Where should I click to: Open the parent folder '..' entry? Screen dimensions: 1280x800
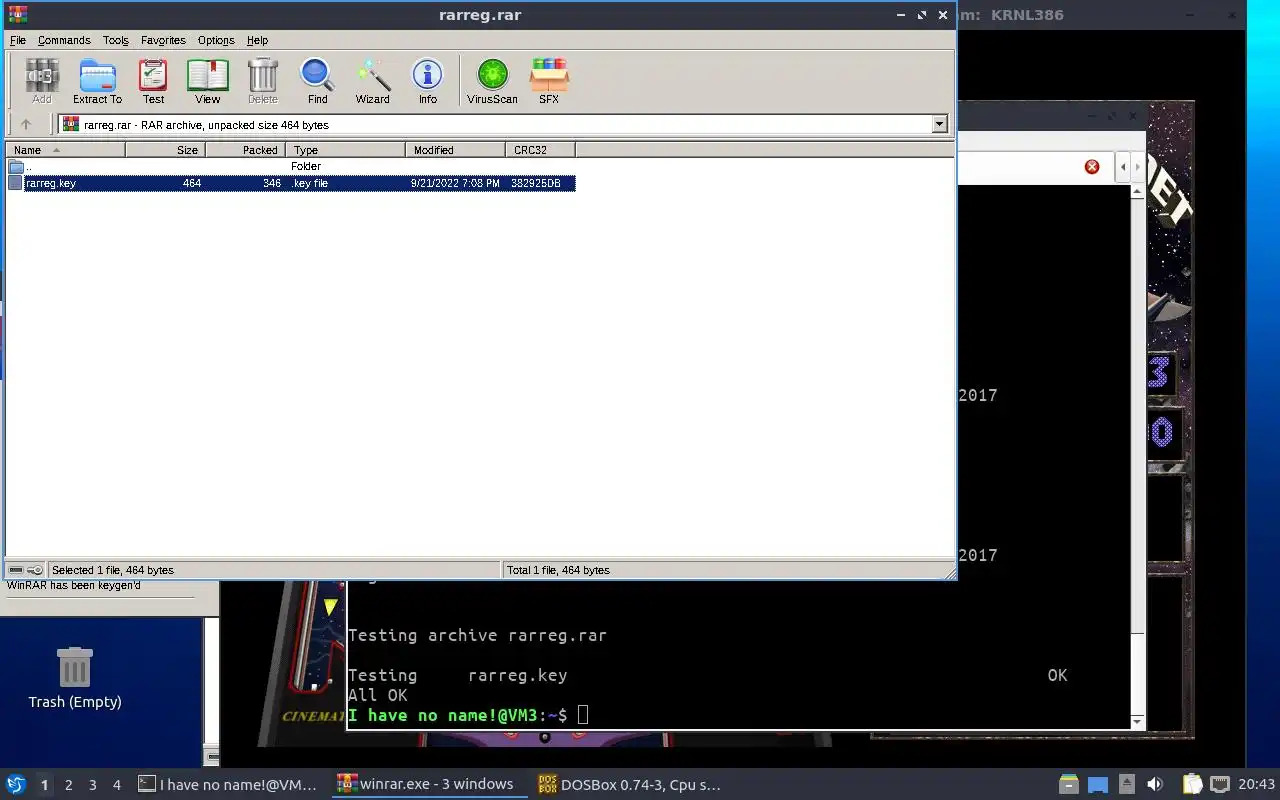[16, 166]
